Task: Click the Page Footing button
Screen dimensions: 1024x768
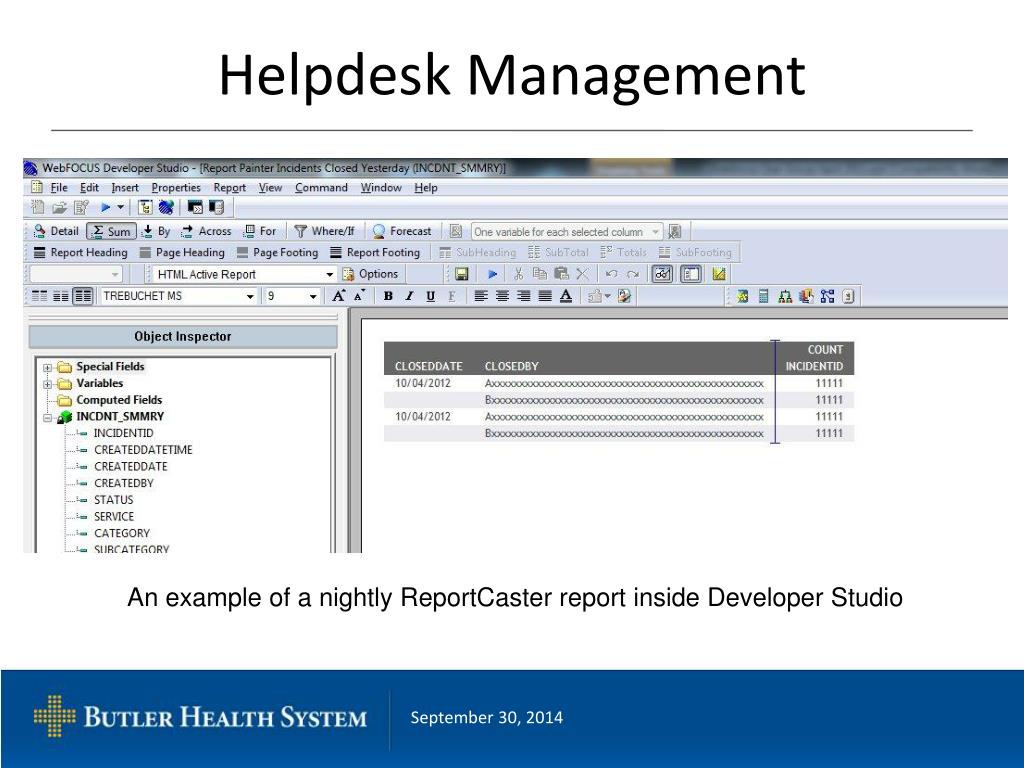Action: [x=278, y=252]
